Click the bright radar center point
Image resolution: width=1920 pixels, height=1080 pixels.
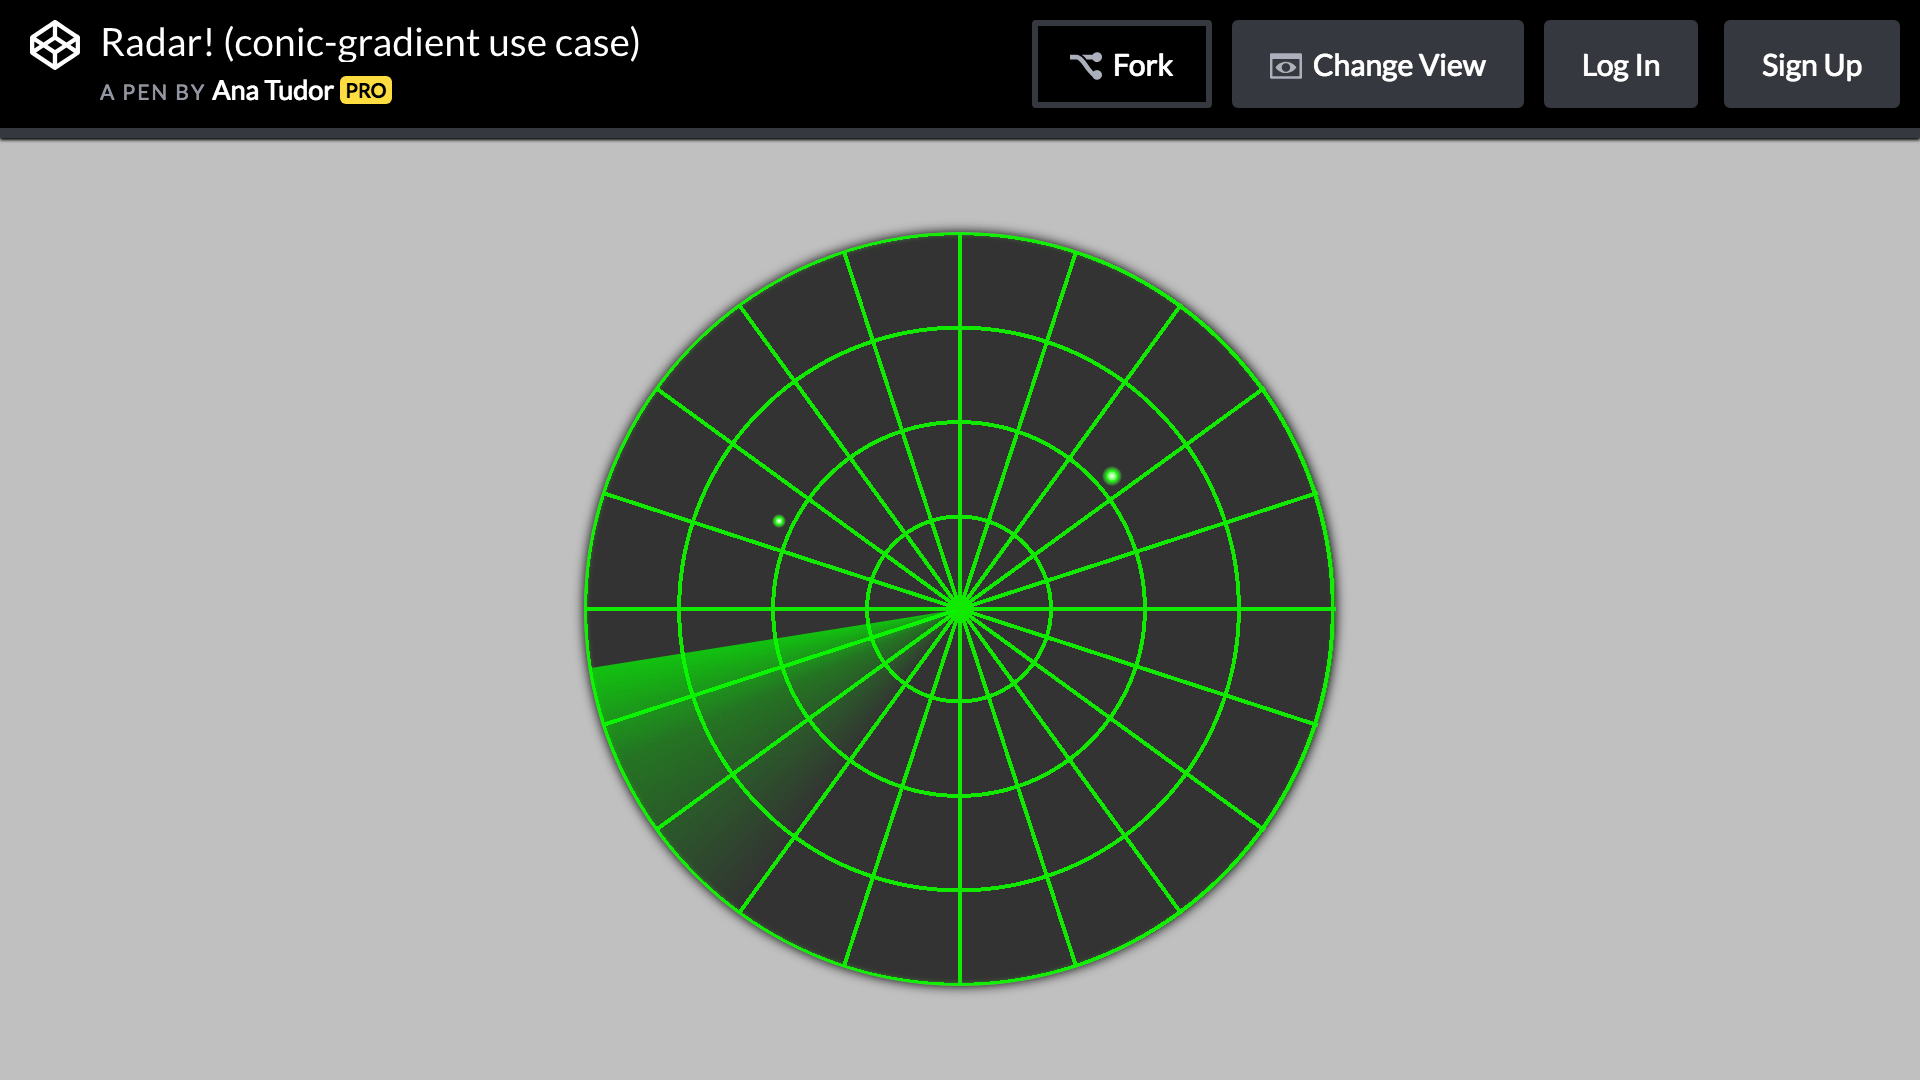click(960, 608)
